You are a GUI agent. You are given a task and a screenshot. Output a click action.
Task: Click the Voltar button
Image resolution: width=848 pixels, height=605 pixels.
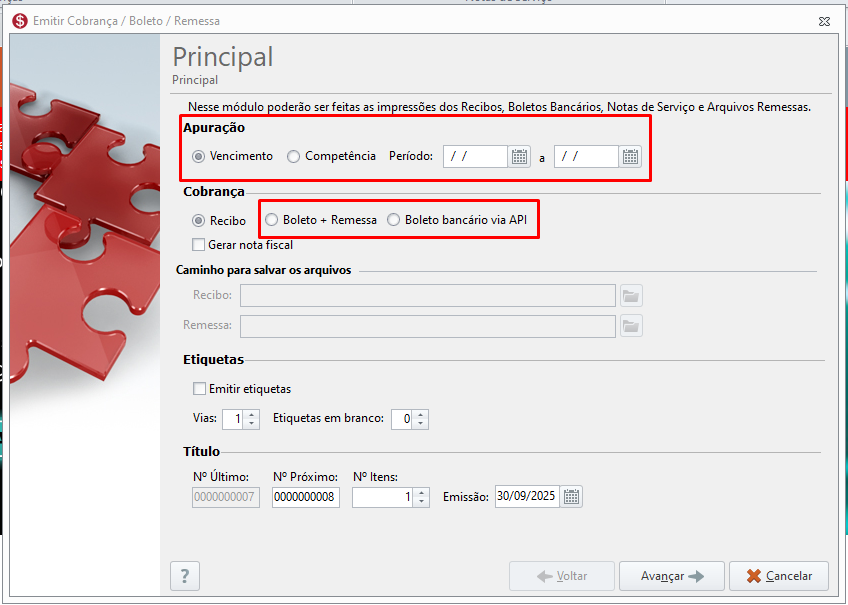pos(562,576)
